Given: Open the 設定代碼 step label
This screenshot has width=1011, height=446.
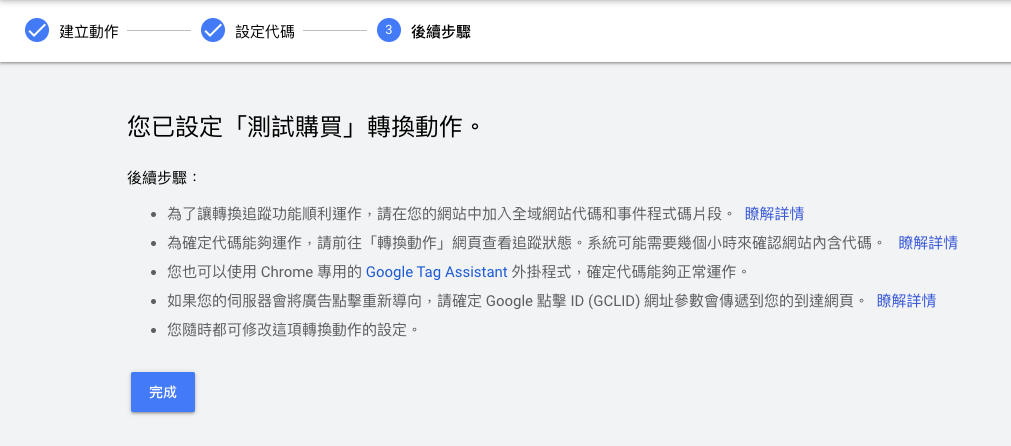Looking at the screenshot, I should 265,32.
